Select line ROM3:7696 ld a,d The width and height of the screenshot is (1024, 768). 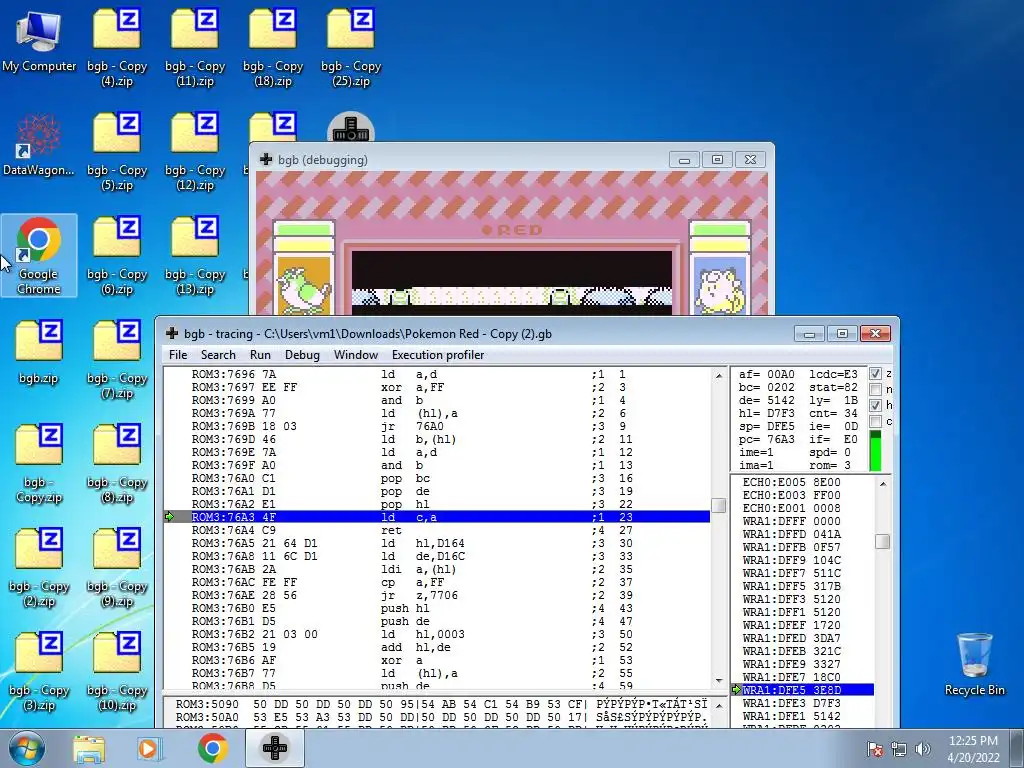click(x=436, y=374)
